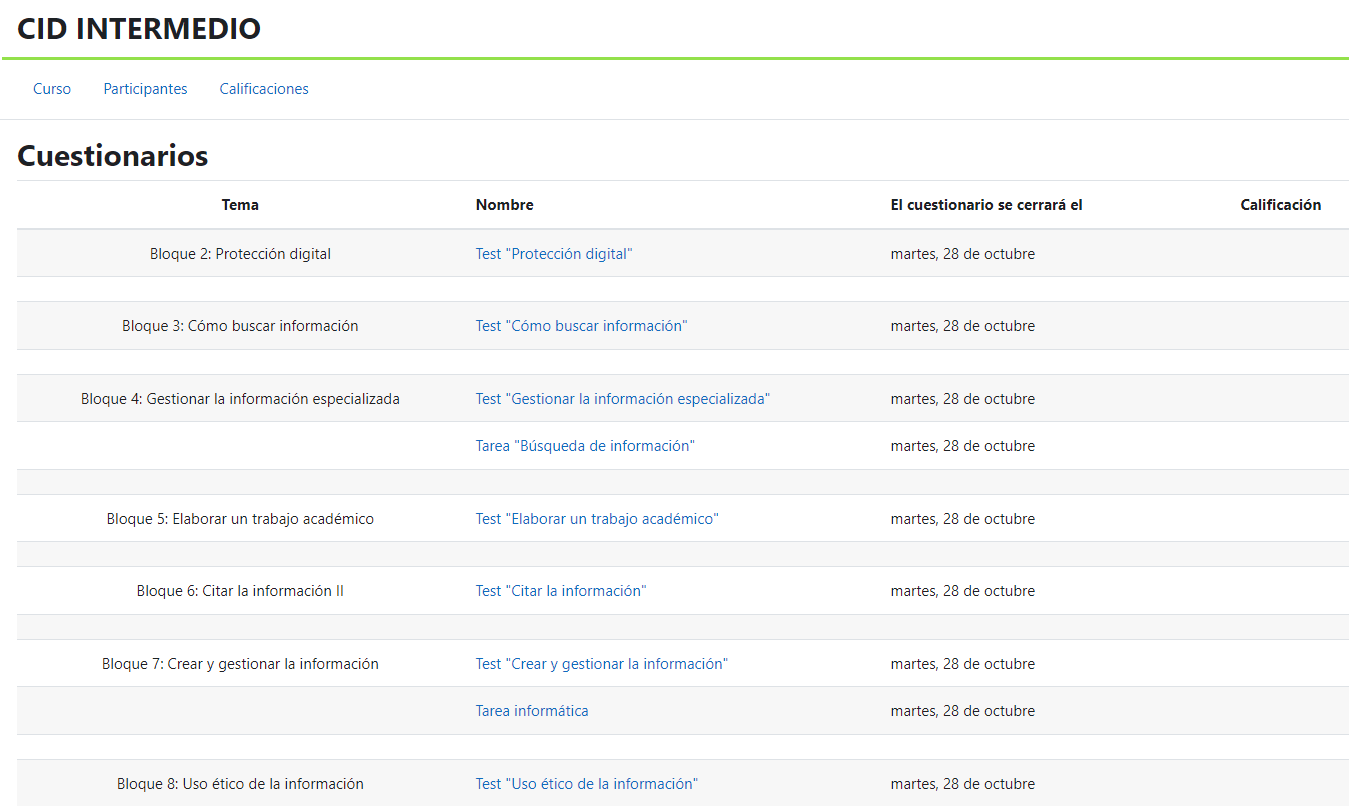Viewport: 1349px width, 806px height.
Task: Click the closing date in the Bloque 8 row
Action: click(963, 784)
